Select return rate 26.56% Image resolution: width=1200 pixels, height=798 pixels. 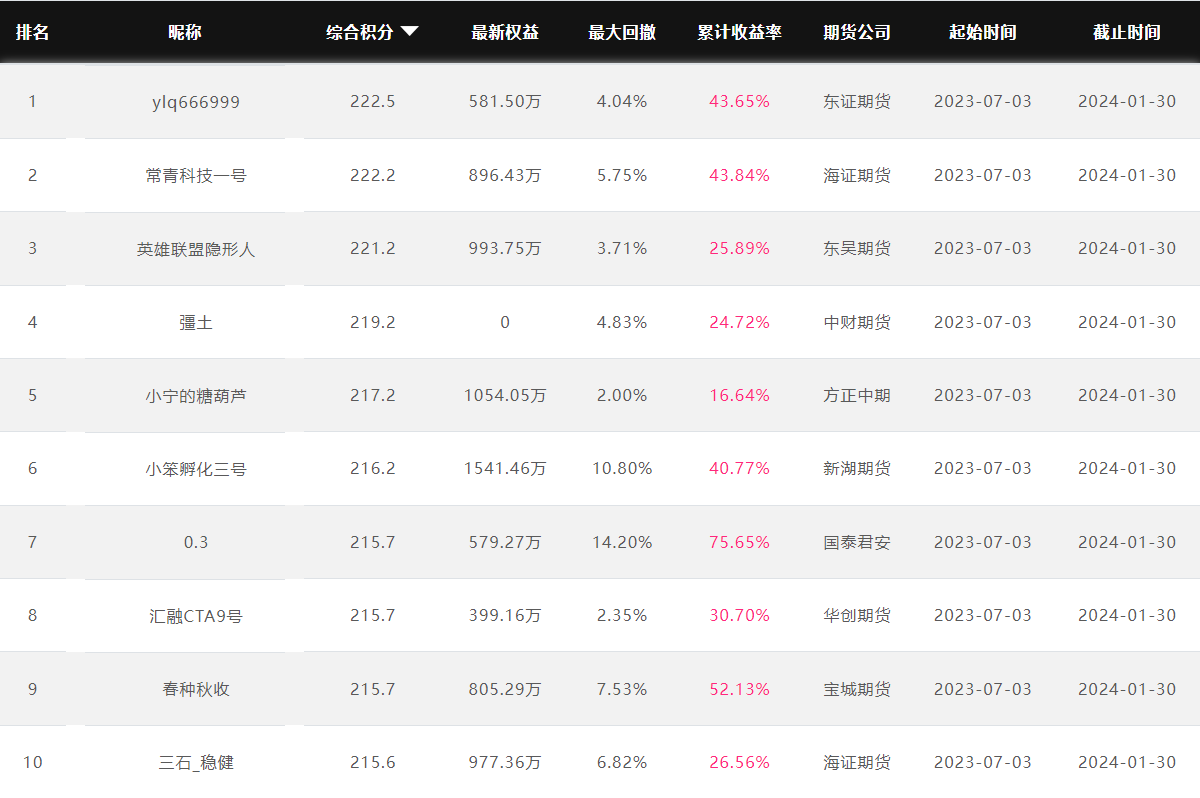click(740, 762)
